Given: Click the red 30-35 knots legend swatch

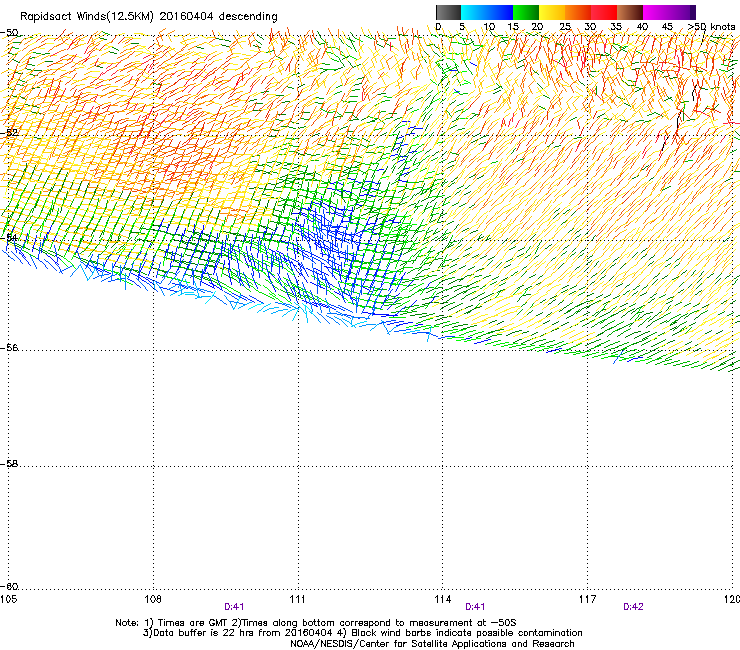Looking at the screenshot, I should (x=604, y=12).
